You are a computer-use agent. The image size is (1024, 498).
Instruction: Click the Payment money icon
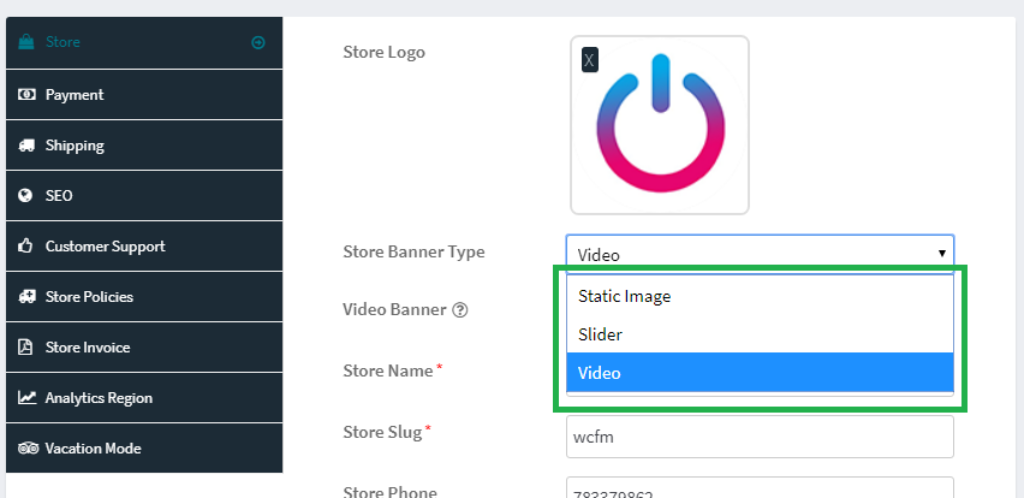click(27, 95)
